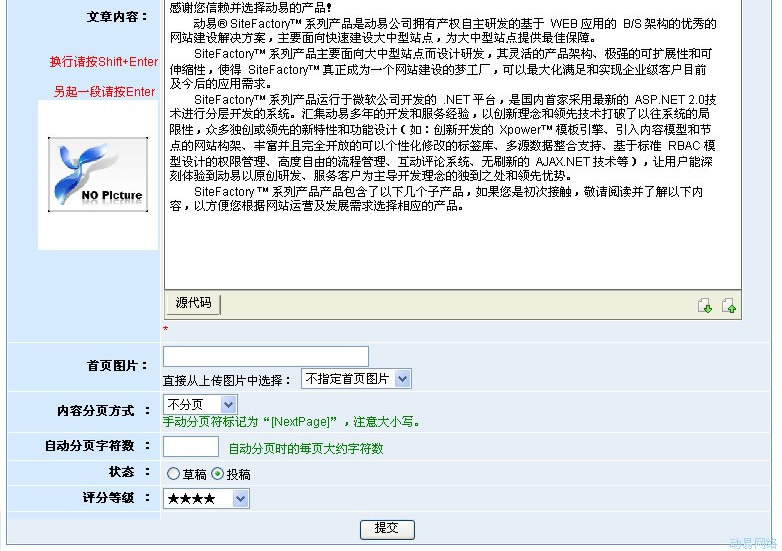The height and width of the screenshot is (551, 782).
Task: Click the 状态 label
Action: [x=129, y=472]
